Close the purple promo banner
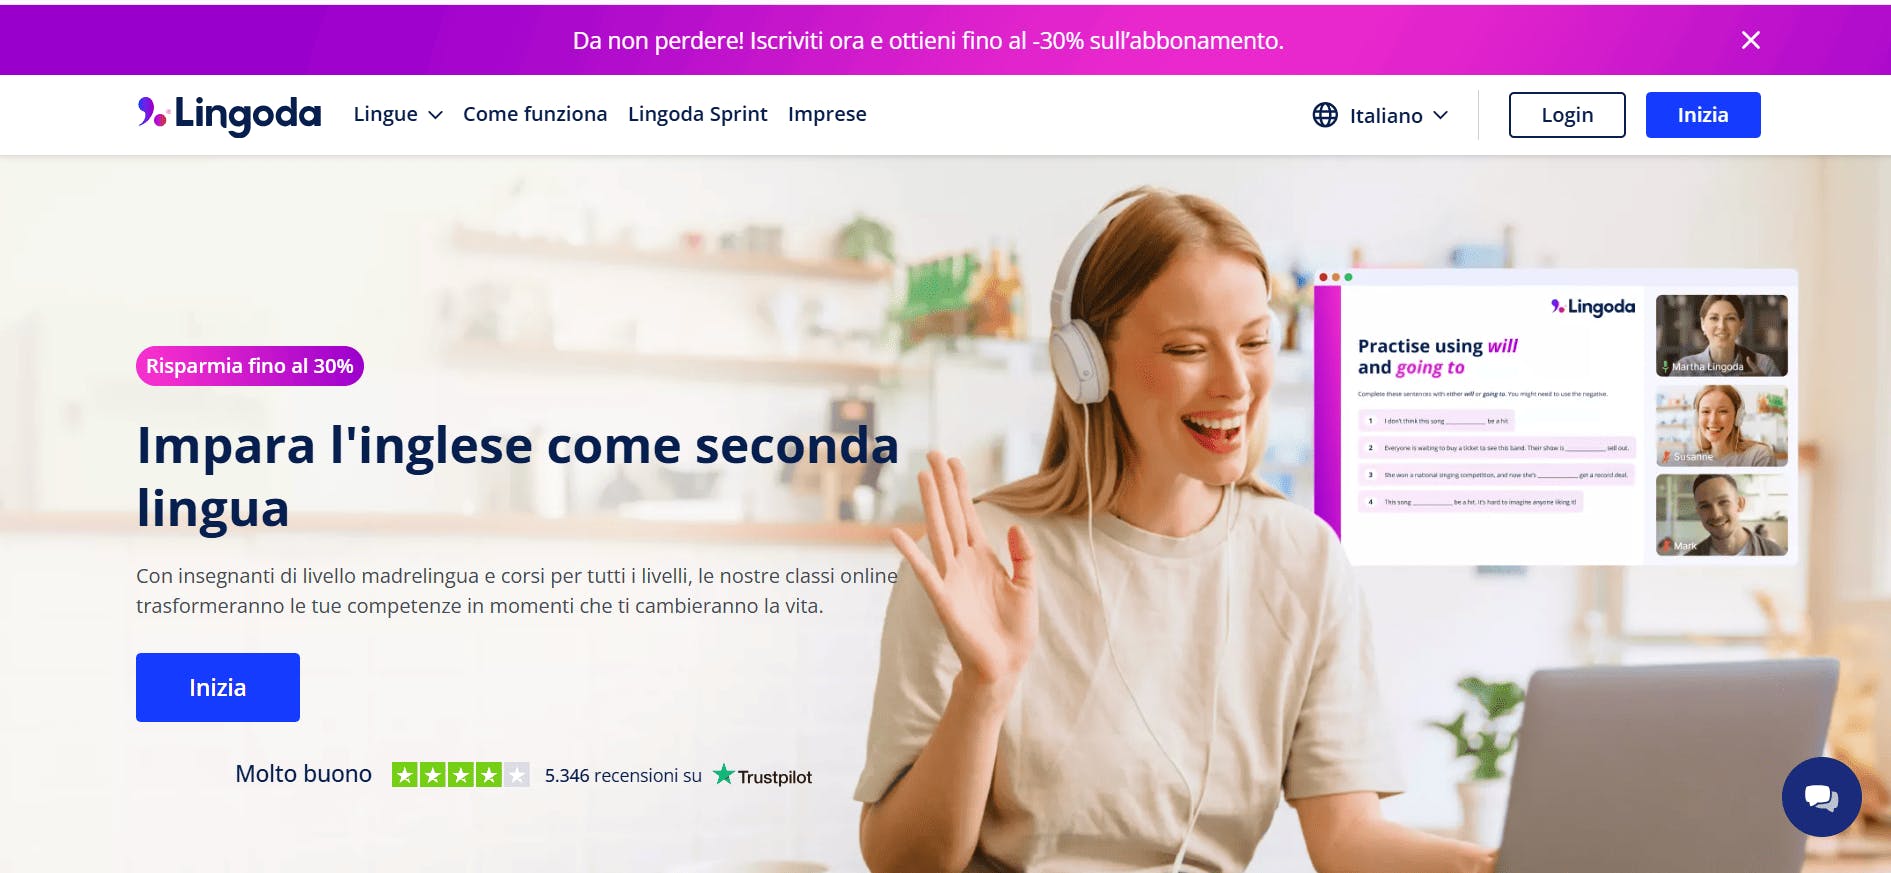The image size is (1891, 873). pyautogui.click(x=1750, y=40)
